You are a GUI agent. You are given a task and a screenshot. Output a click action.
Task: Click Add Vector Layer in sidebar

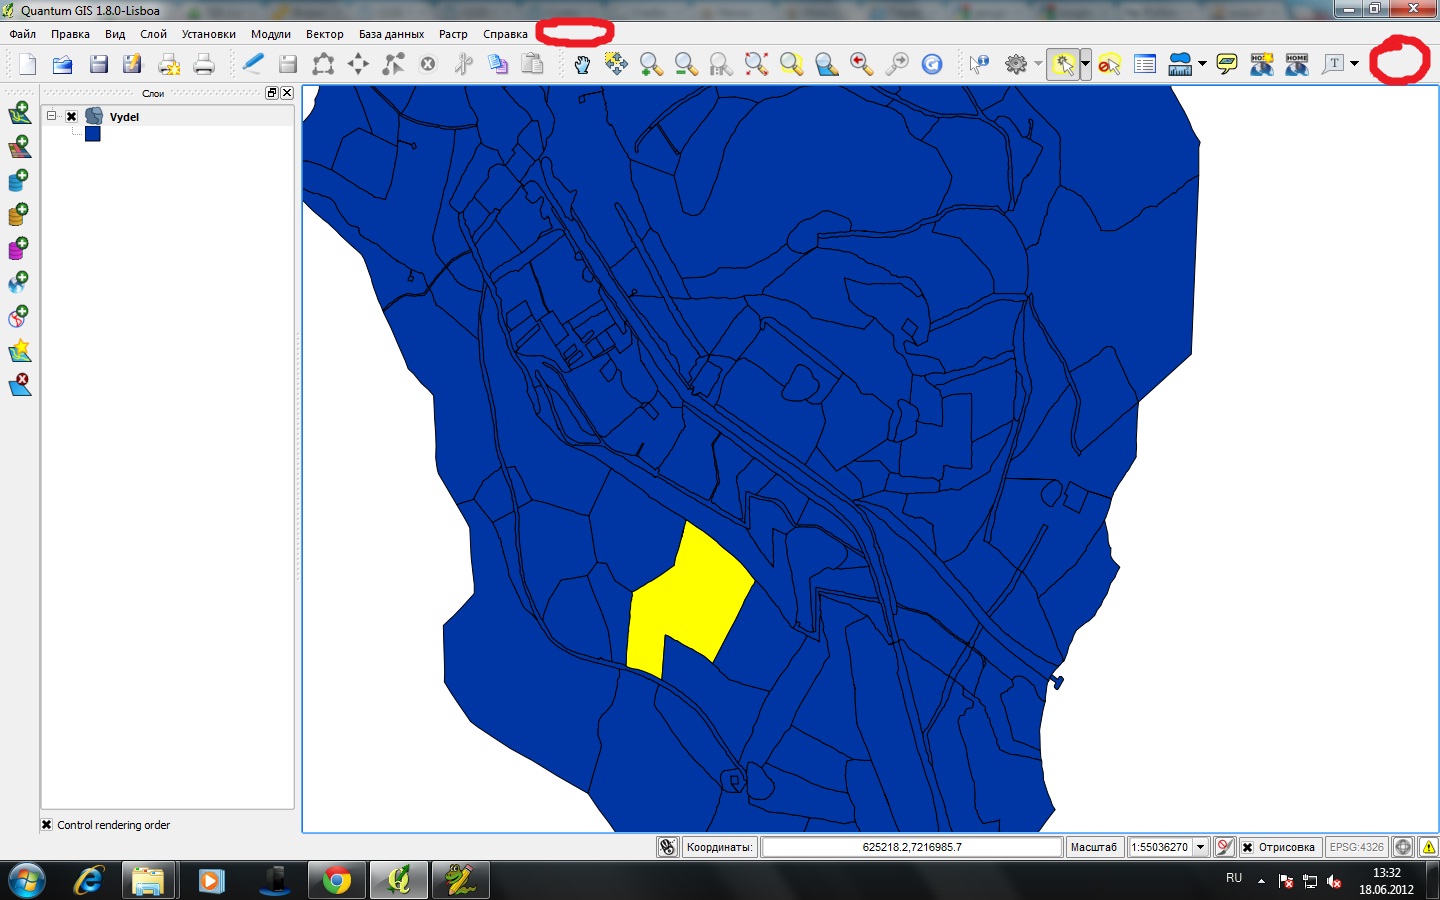coord(19,113)
